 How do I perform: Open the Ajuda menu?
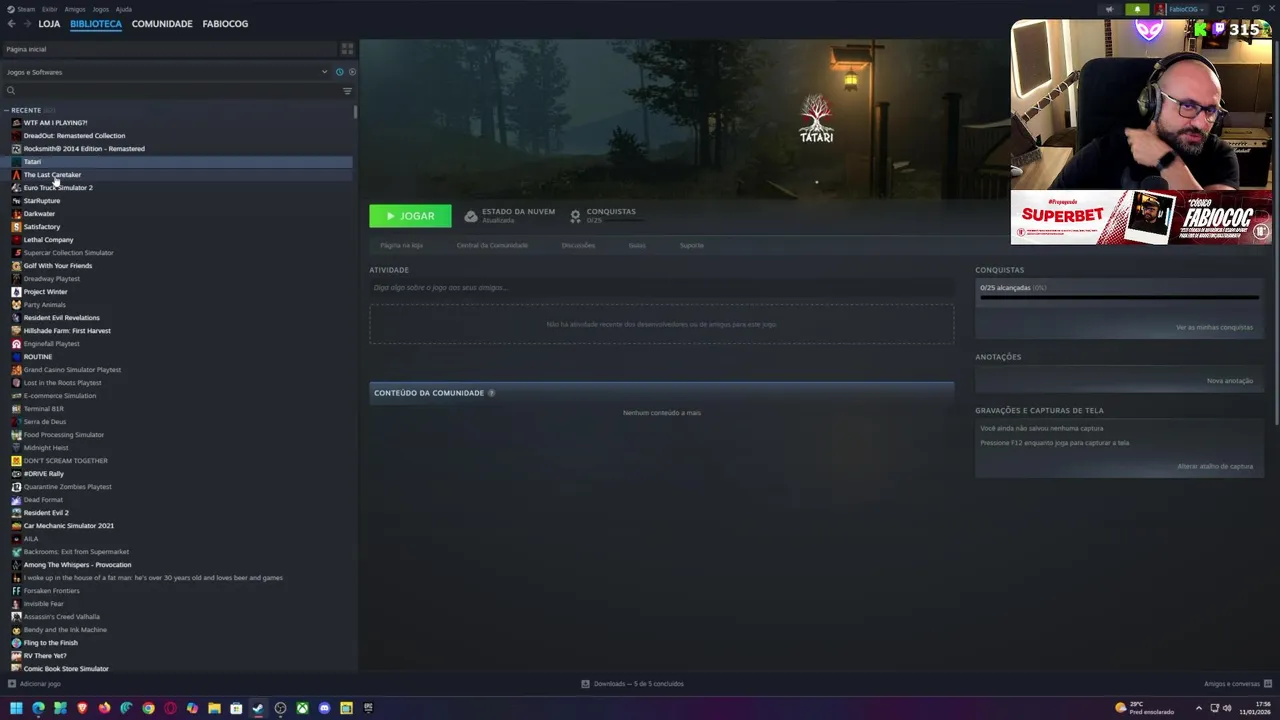[x=124, y=9]
